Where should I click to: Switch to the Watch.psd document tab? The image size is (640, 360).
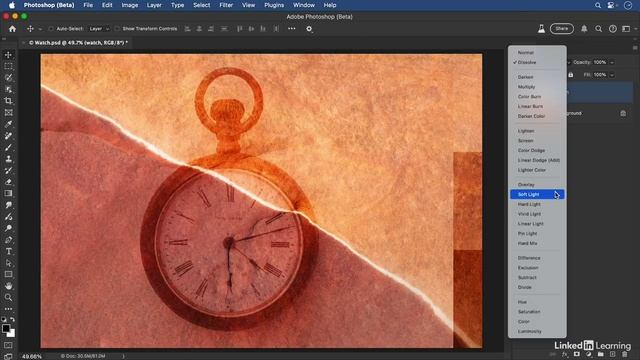pos(78,42)
